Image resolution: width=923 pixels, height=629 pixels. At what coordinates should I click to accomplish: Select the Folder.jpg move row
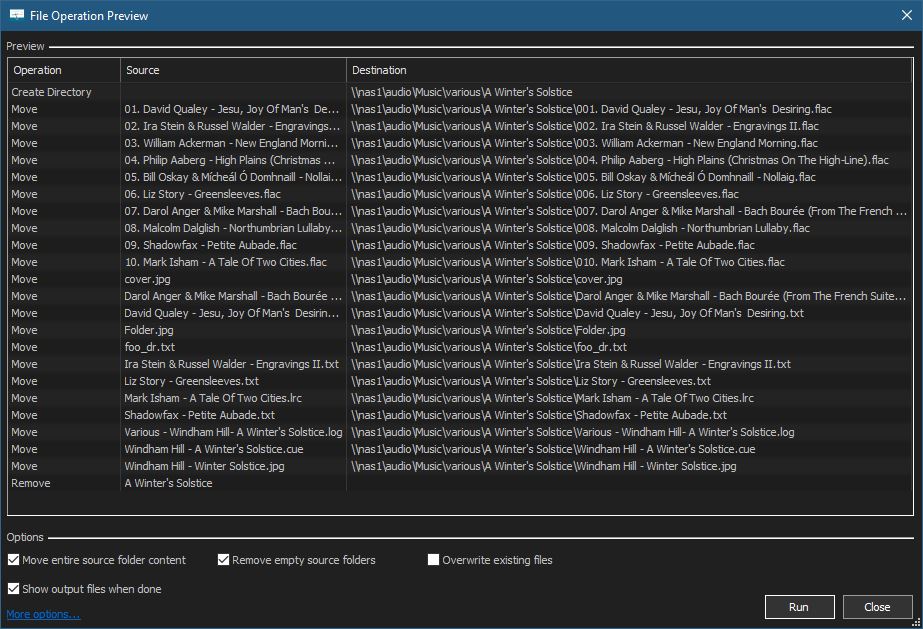(x=149, y=330)
